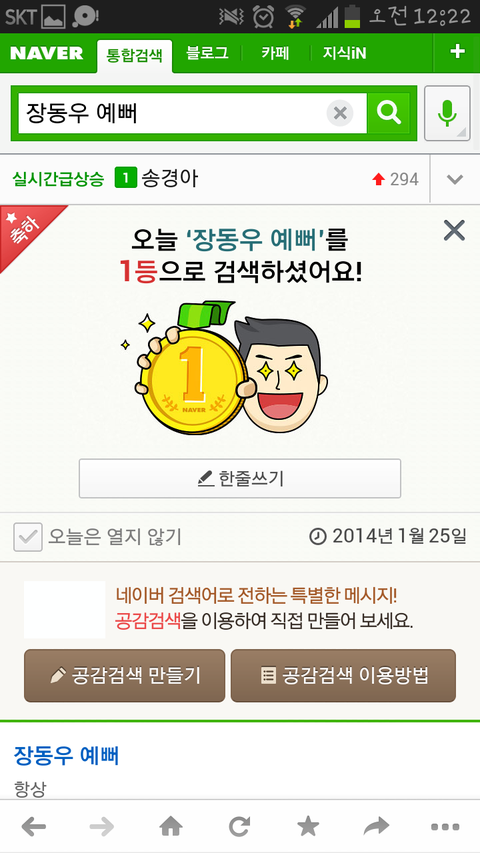Viewport: 480px width, 853px height.
Task: Open home from bottom toolbar
Action: (171, 827)
